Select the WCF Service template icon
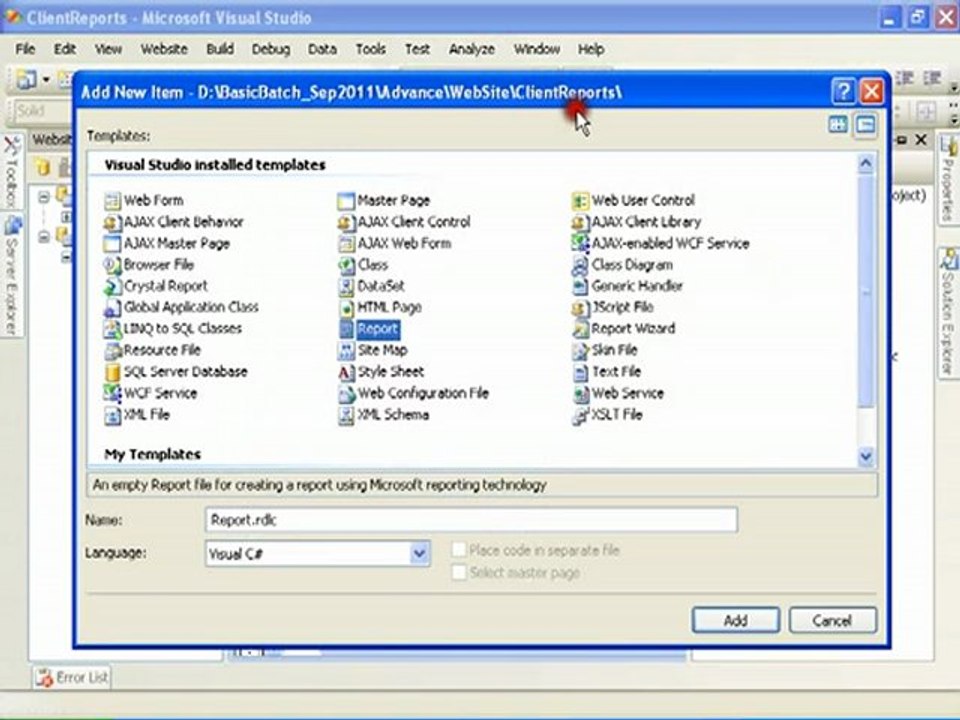Image resolution: width=960 pixels, height=720 pixels. pos(112,393)
